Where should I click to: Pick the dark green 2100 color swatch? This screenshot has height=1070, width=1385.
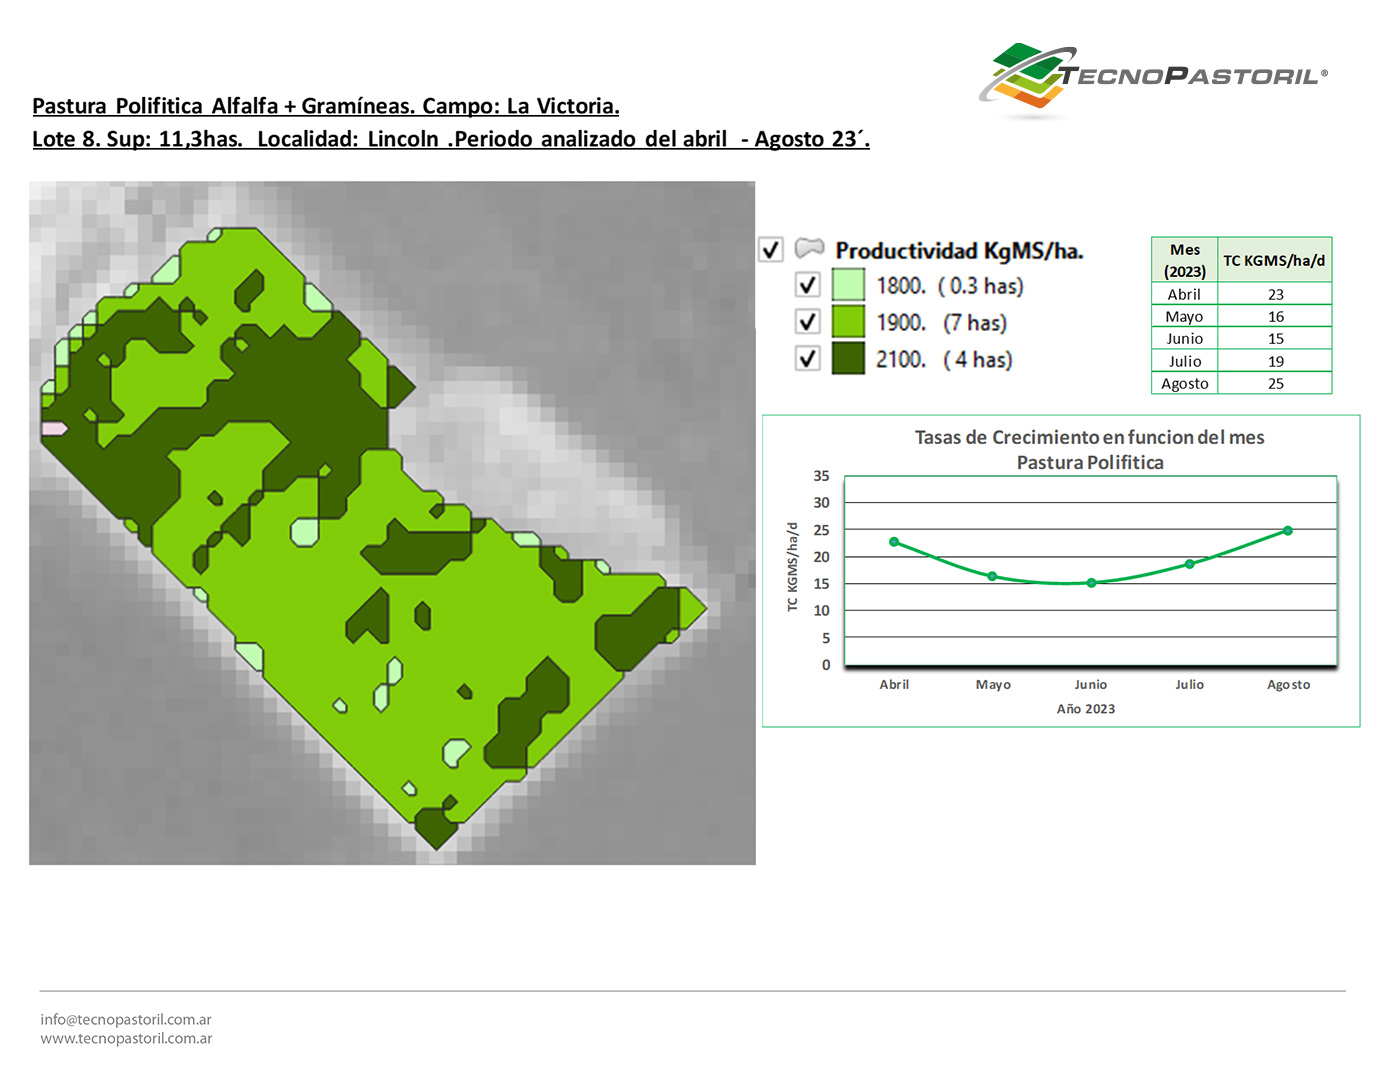pos(848,358)
